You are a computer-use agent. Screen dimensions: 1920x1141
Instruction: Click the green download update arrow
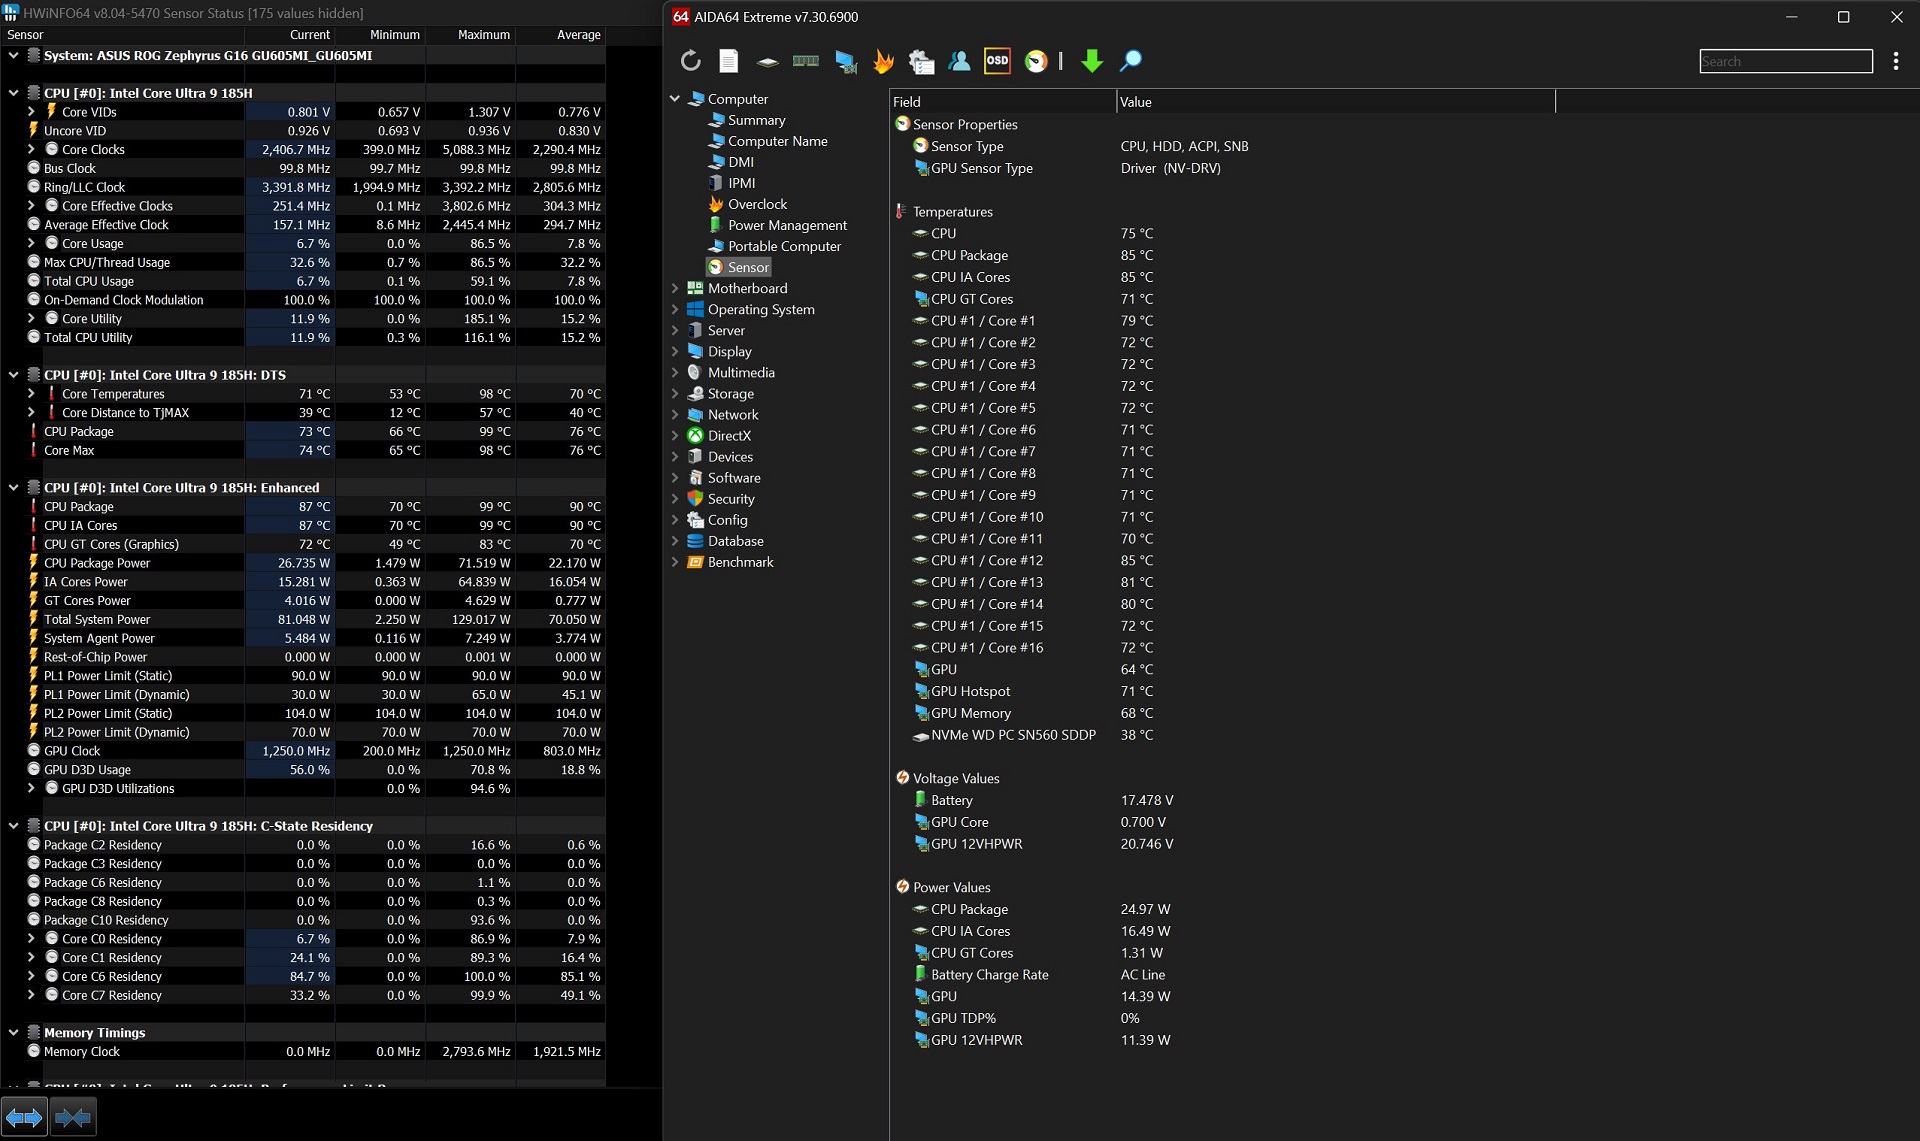(x=1092, y=61)
